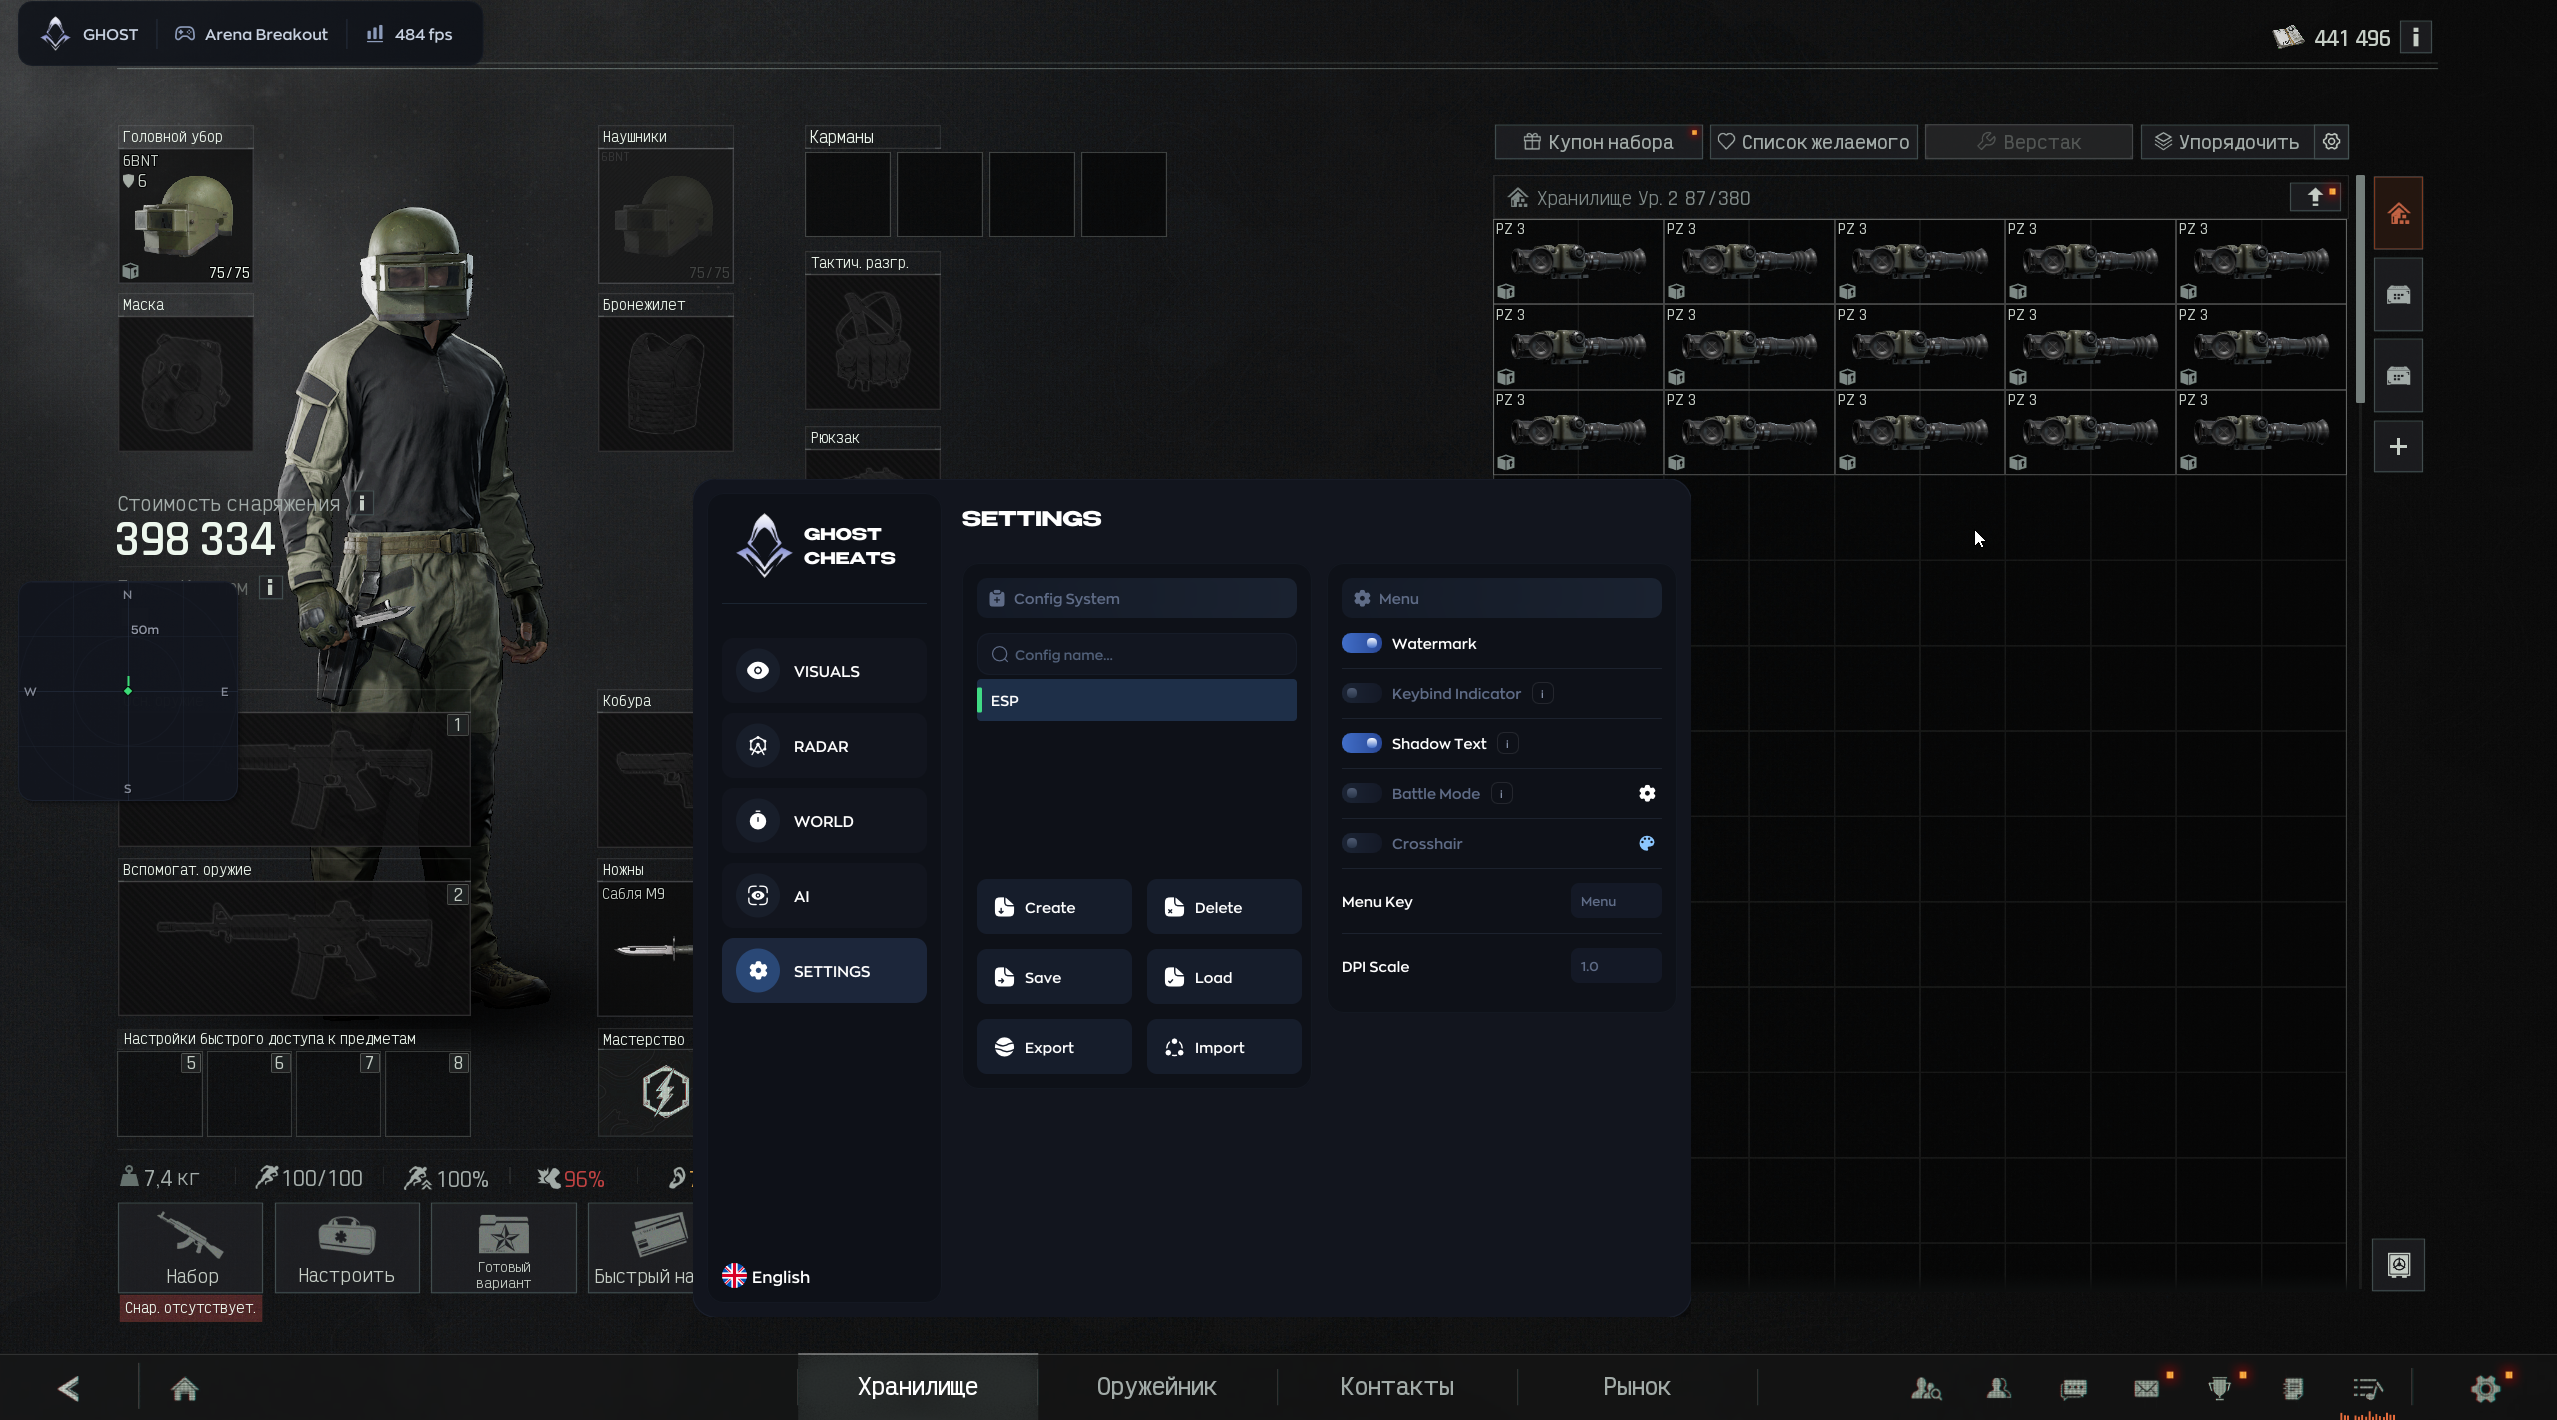Open game settings gear at bottom right
2557x1420 pixels.
click(2486, 1388)
